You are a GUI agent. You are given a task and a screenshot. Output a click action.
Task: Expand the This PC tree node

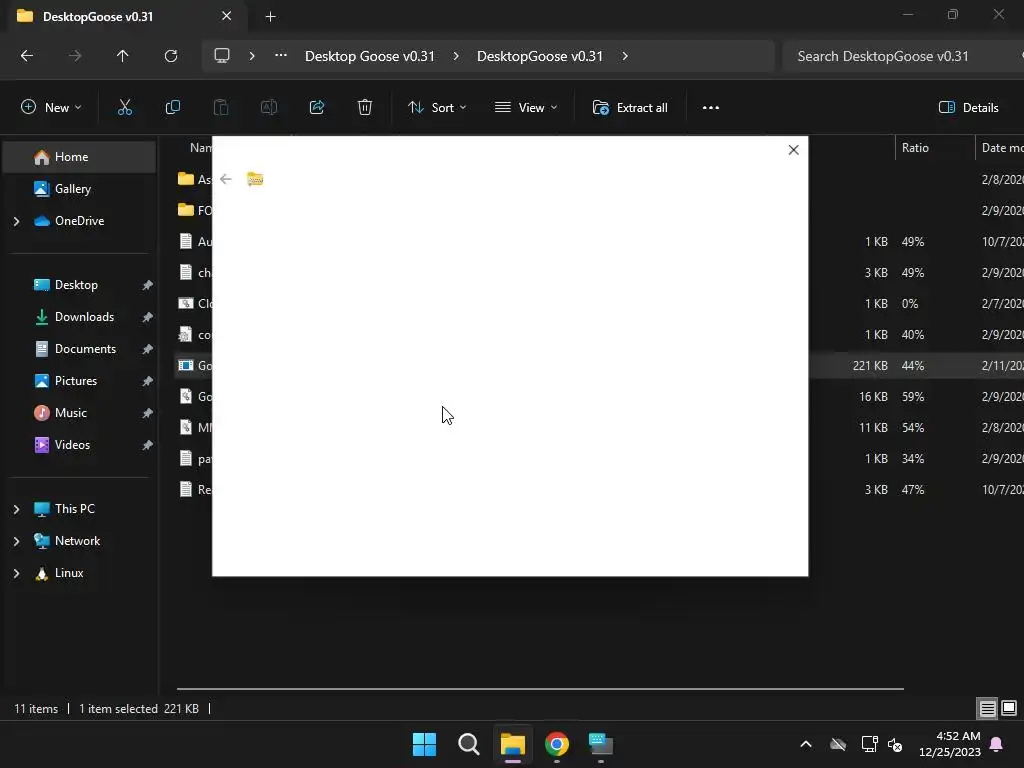pyautogui.click(x=16, y=509)
